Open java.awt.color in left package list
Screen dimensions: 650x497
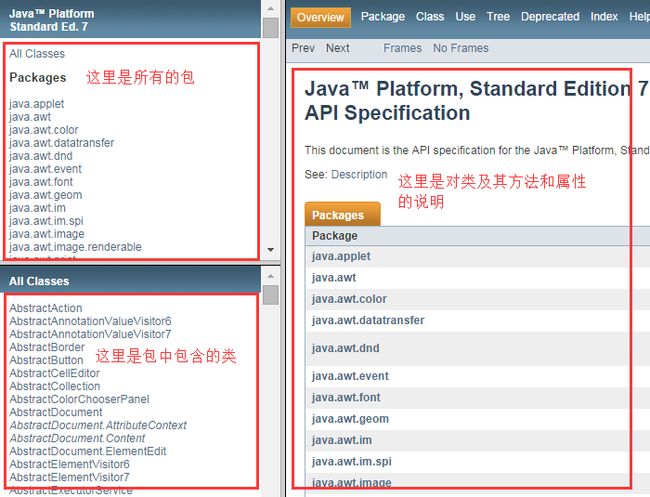(44, 130)
